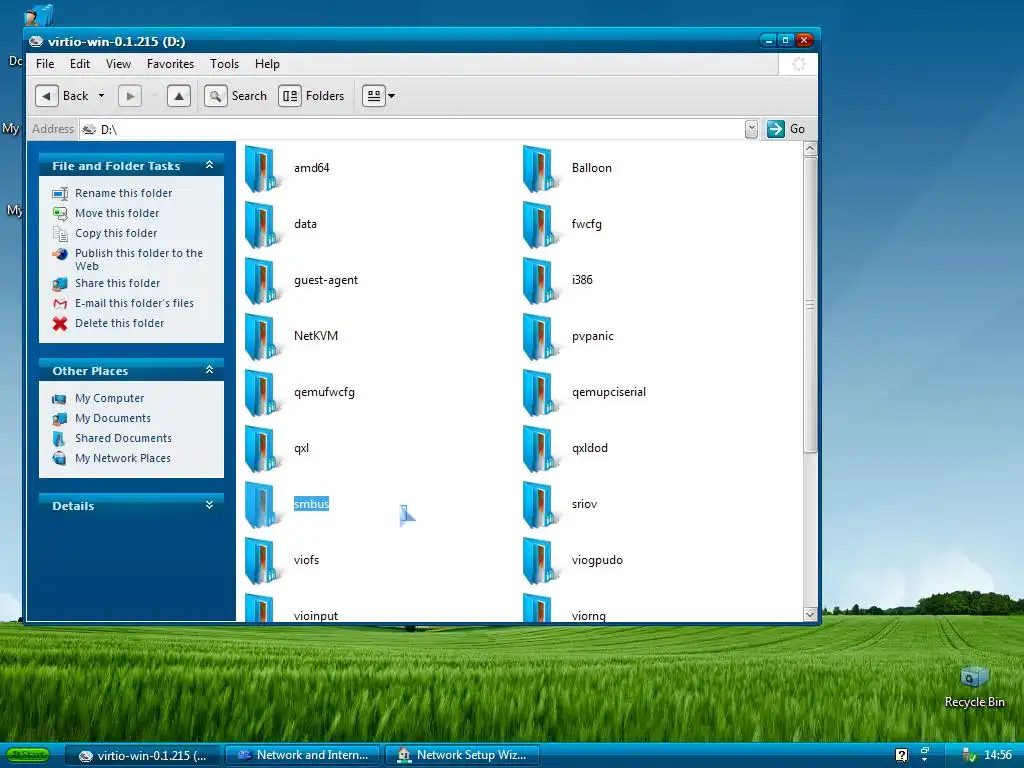Image resolution: width=1024 pixels, height=768 pixels.
Task: Open My Network Places link
Action: 123,458
